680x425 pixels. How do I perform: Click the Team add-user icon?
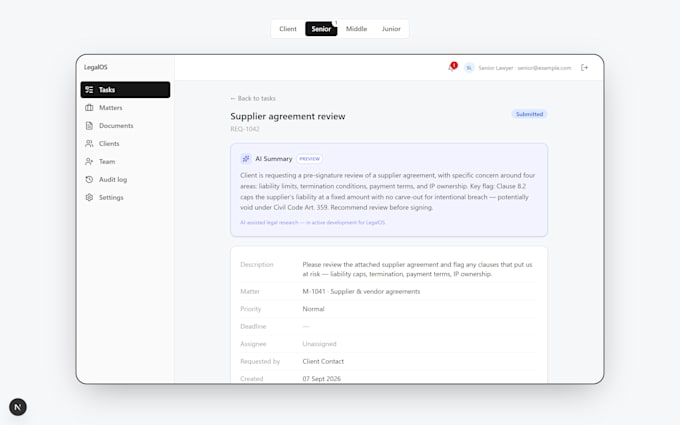[89, 161]
